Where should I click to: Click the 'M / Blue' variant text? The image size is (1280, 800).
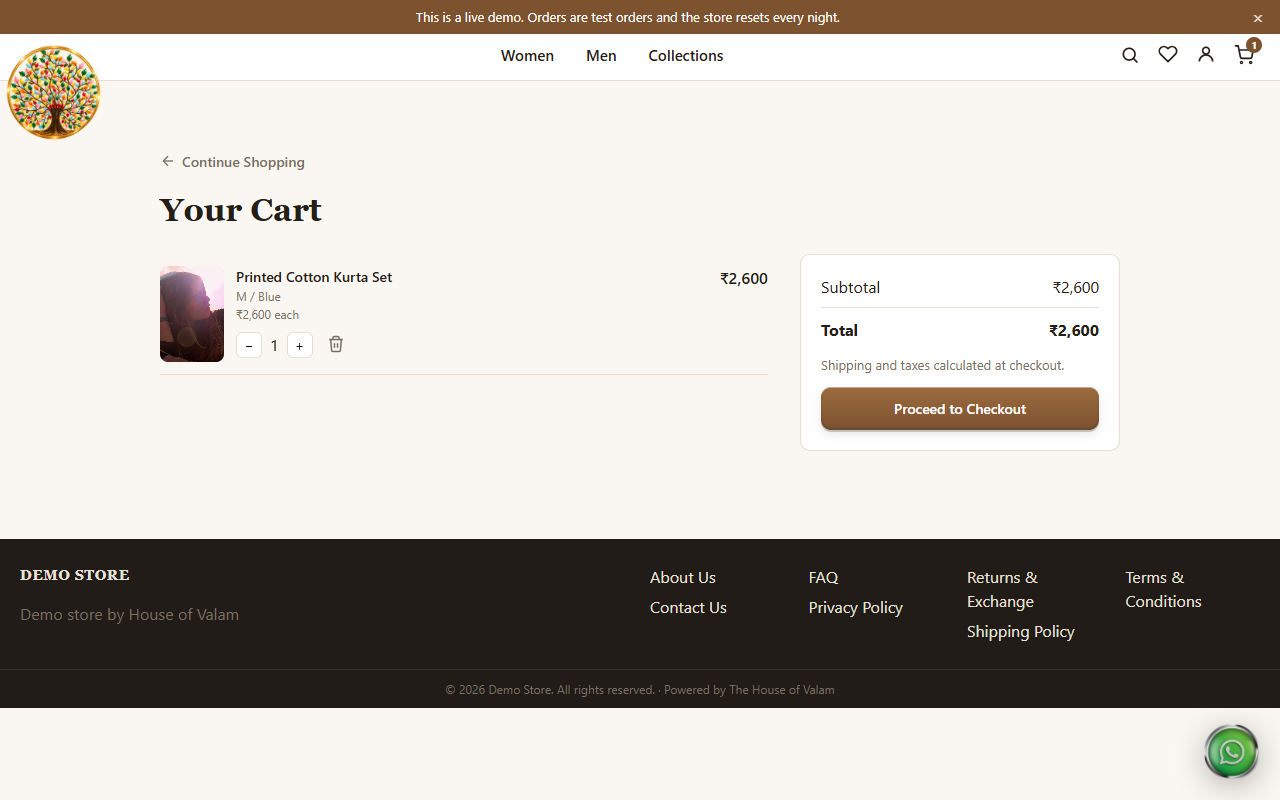tap(258, 297)
